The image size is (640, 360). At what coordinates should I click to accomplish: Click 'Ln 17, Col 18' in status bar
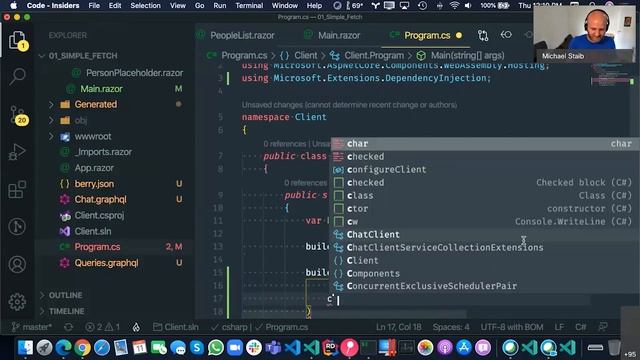point(398,327)
